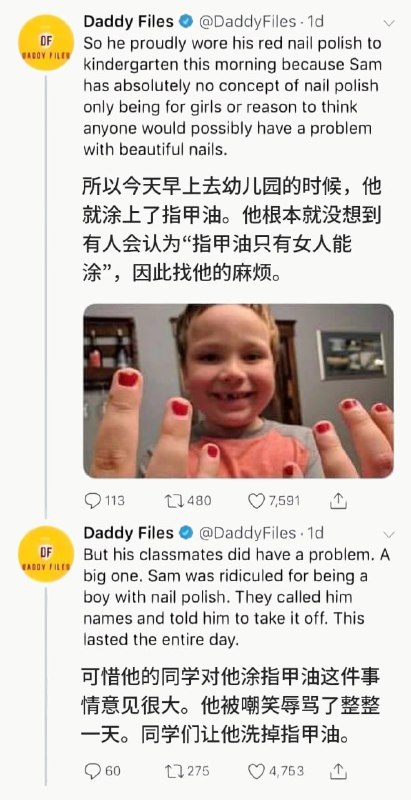411x800 pixels.
Task: Open first tweet's dropdown chevron menu
Action: [x=389, y=23]
